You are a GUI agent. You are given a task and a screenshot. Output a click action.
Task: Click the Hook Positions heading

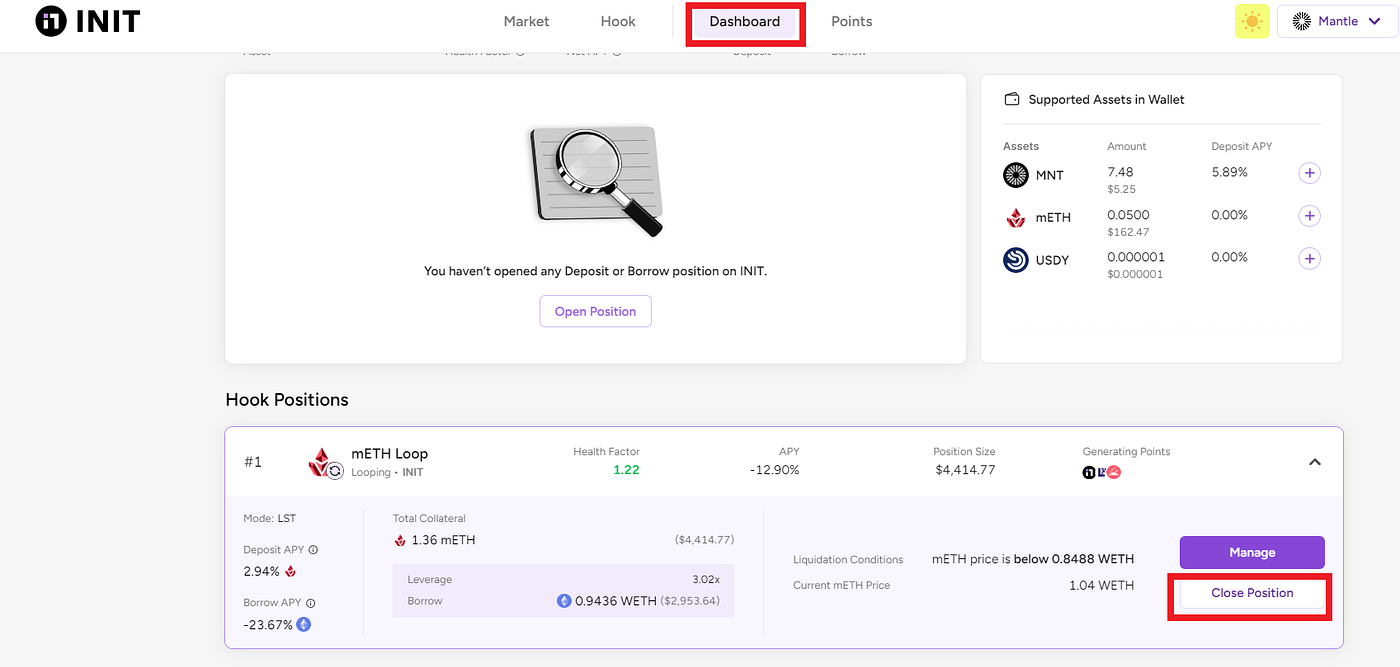point(287,400)
